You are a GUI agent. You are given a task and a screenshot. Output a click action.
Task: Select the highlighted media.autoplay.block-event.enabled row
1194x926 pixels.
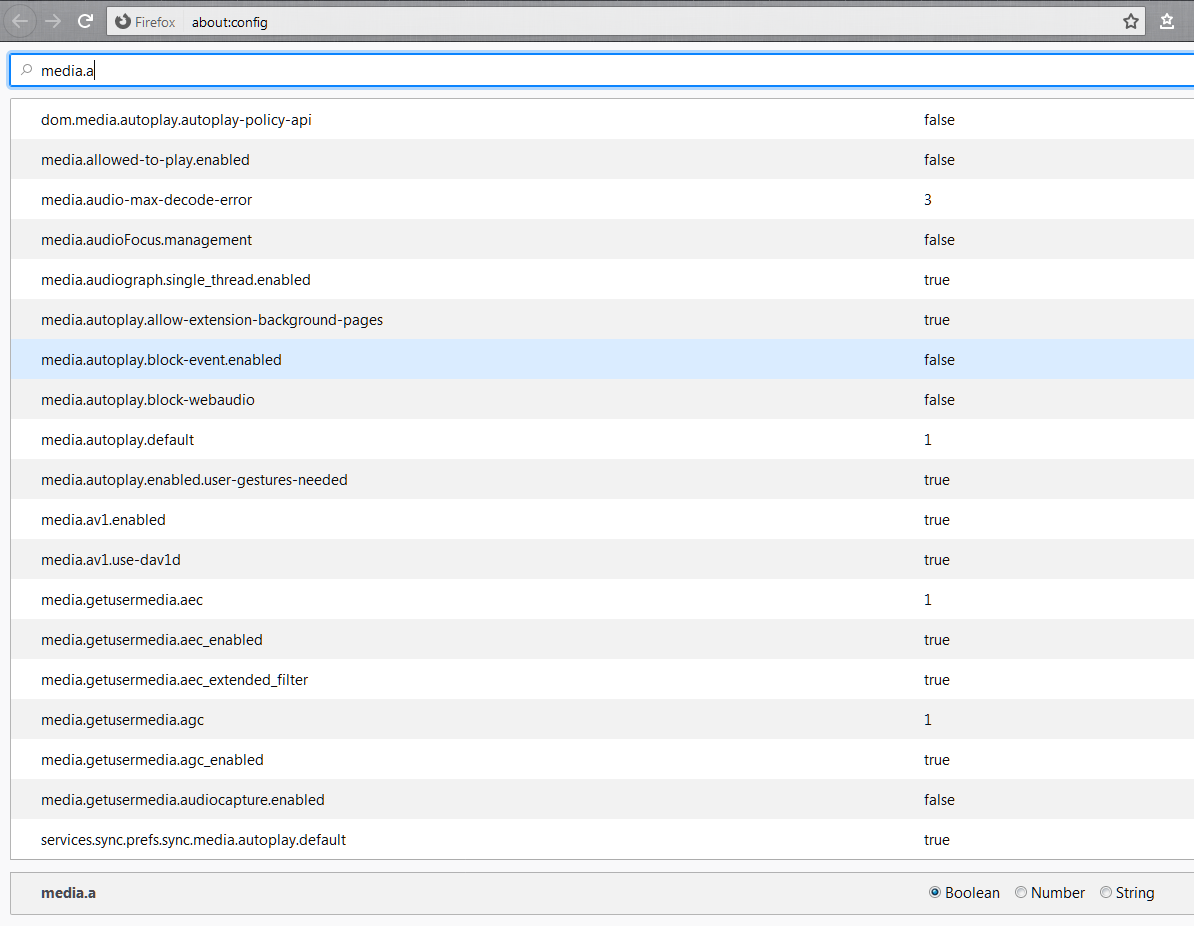coord(161,359)
